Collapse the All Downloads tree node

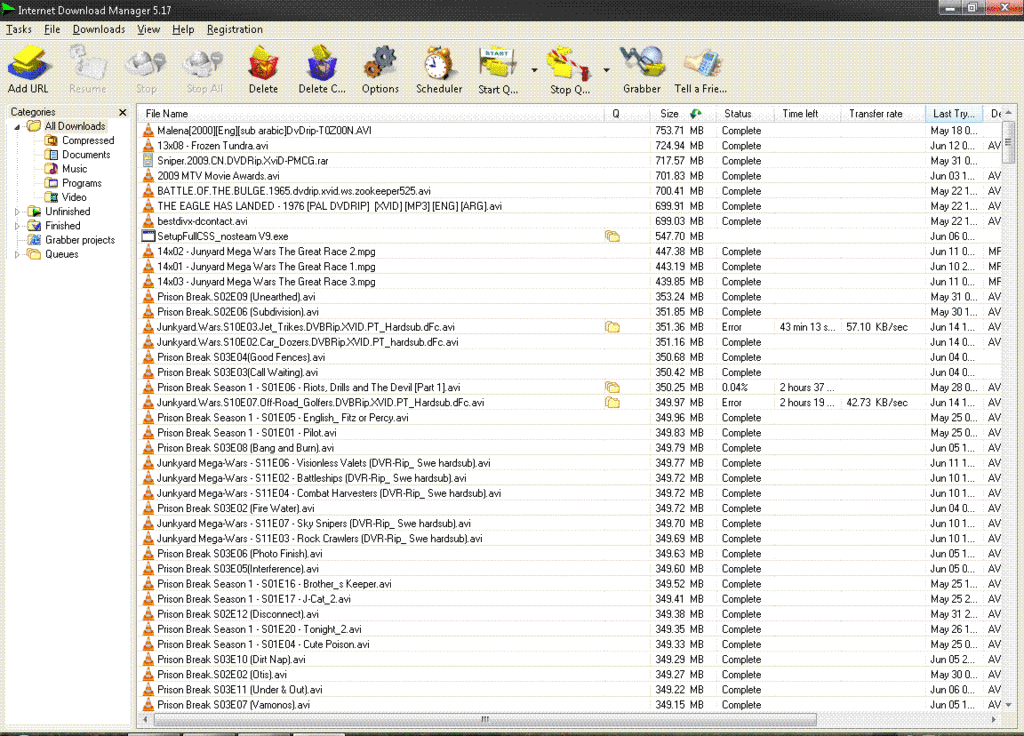click(18, 127)
